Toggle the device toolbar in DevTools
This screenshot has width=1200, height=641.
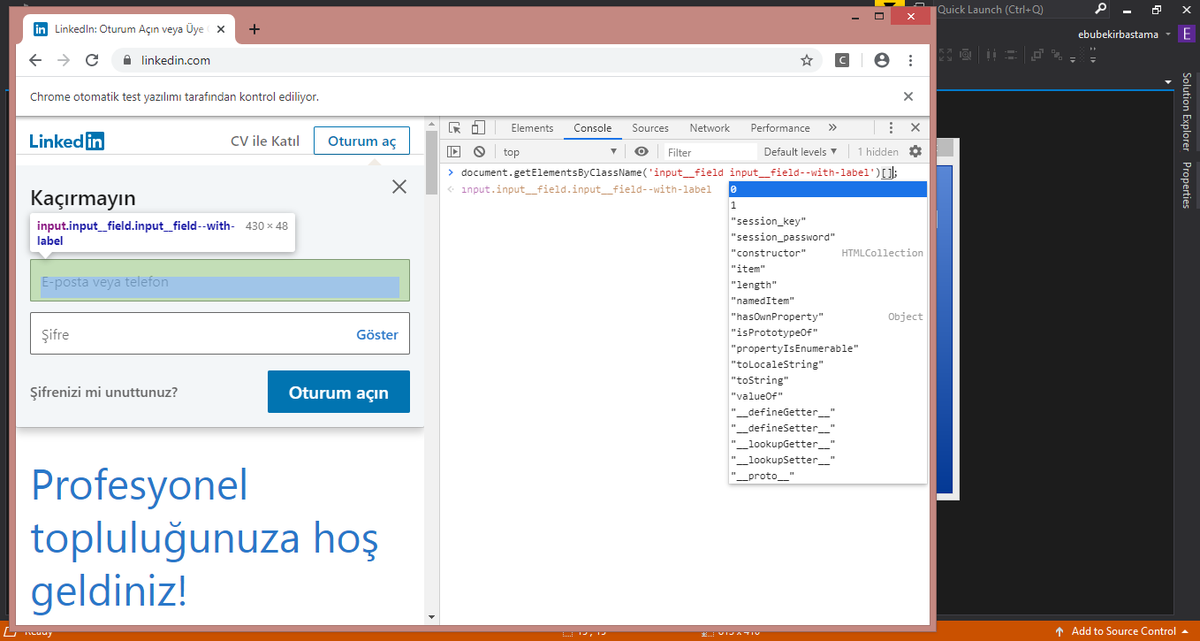click(477, 127)
